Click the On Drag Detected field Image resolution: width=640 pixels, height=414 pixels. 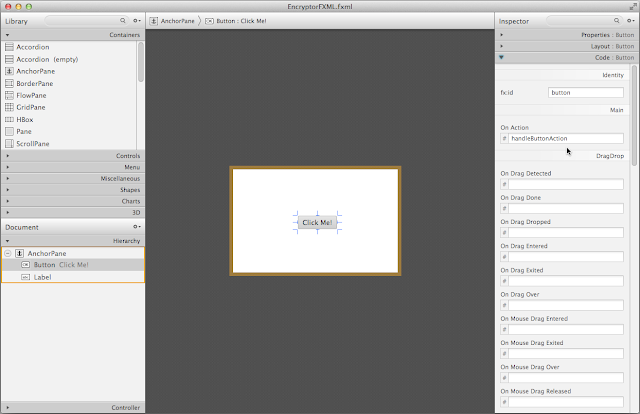click(x=566, y=184)
